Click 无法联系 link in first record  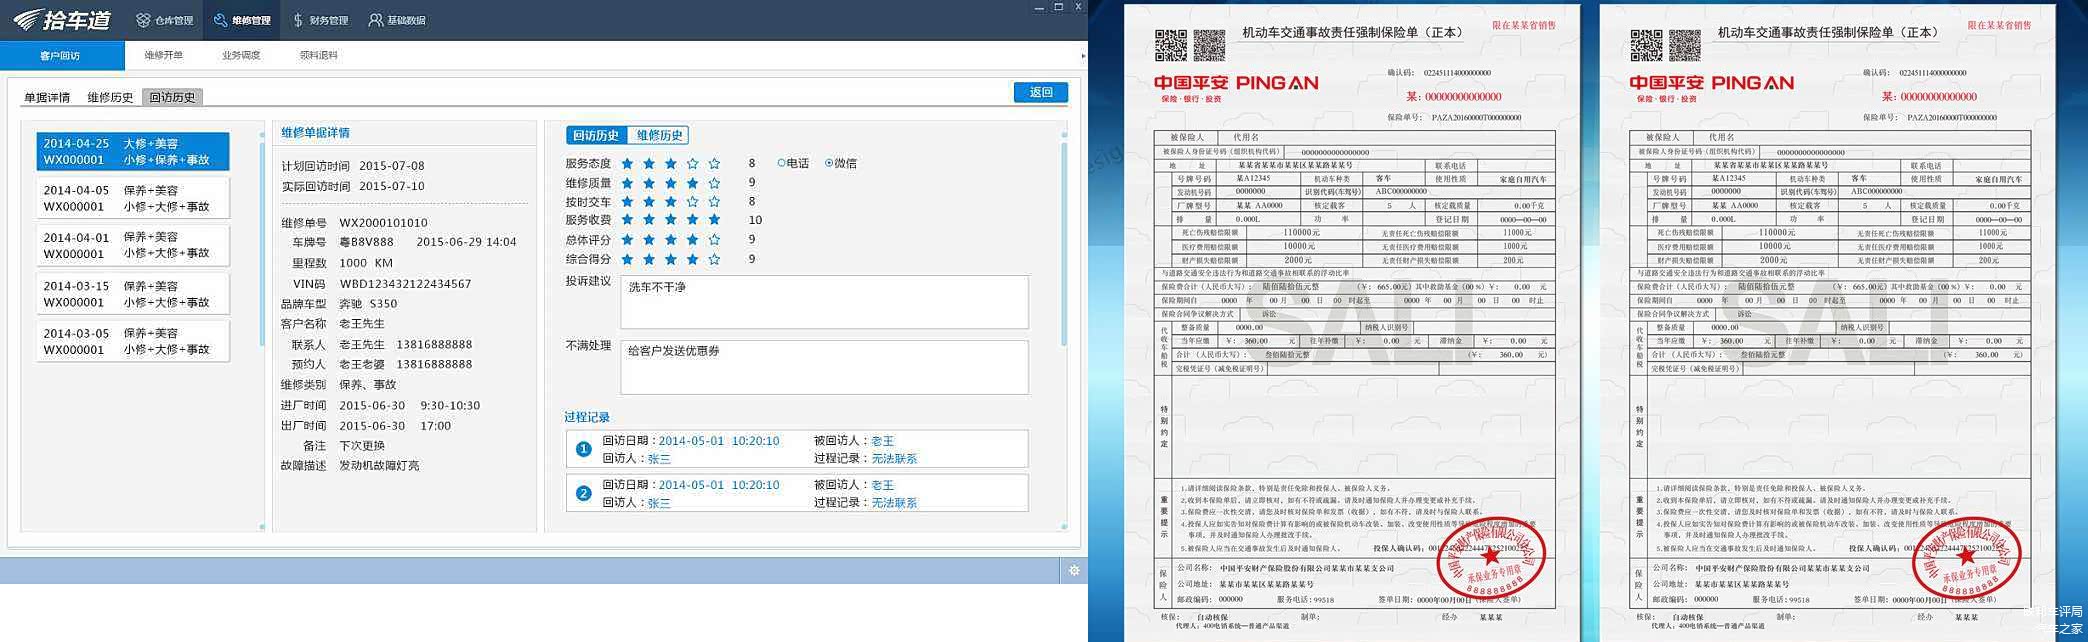[894, 459]
